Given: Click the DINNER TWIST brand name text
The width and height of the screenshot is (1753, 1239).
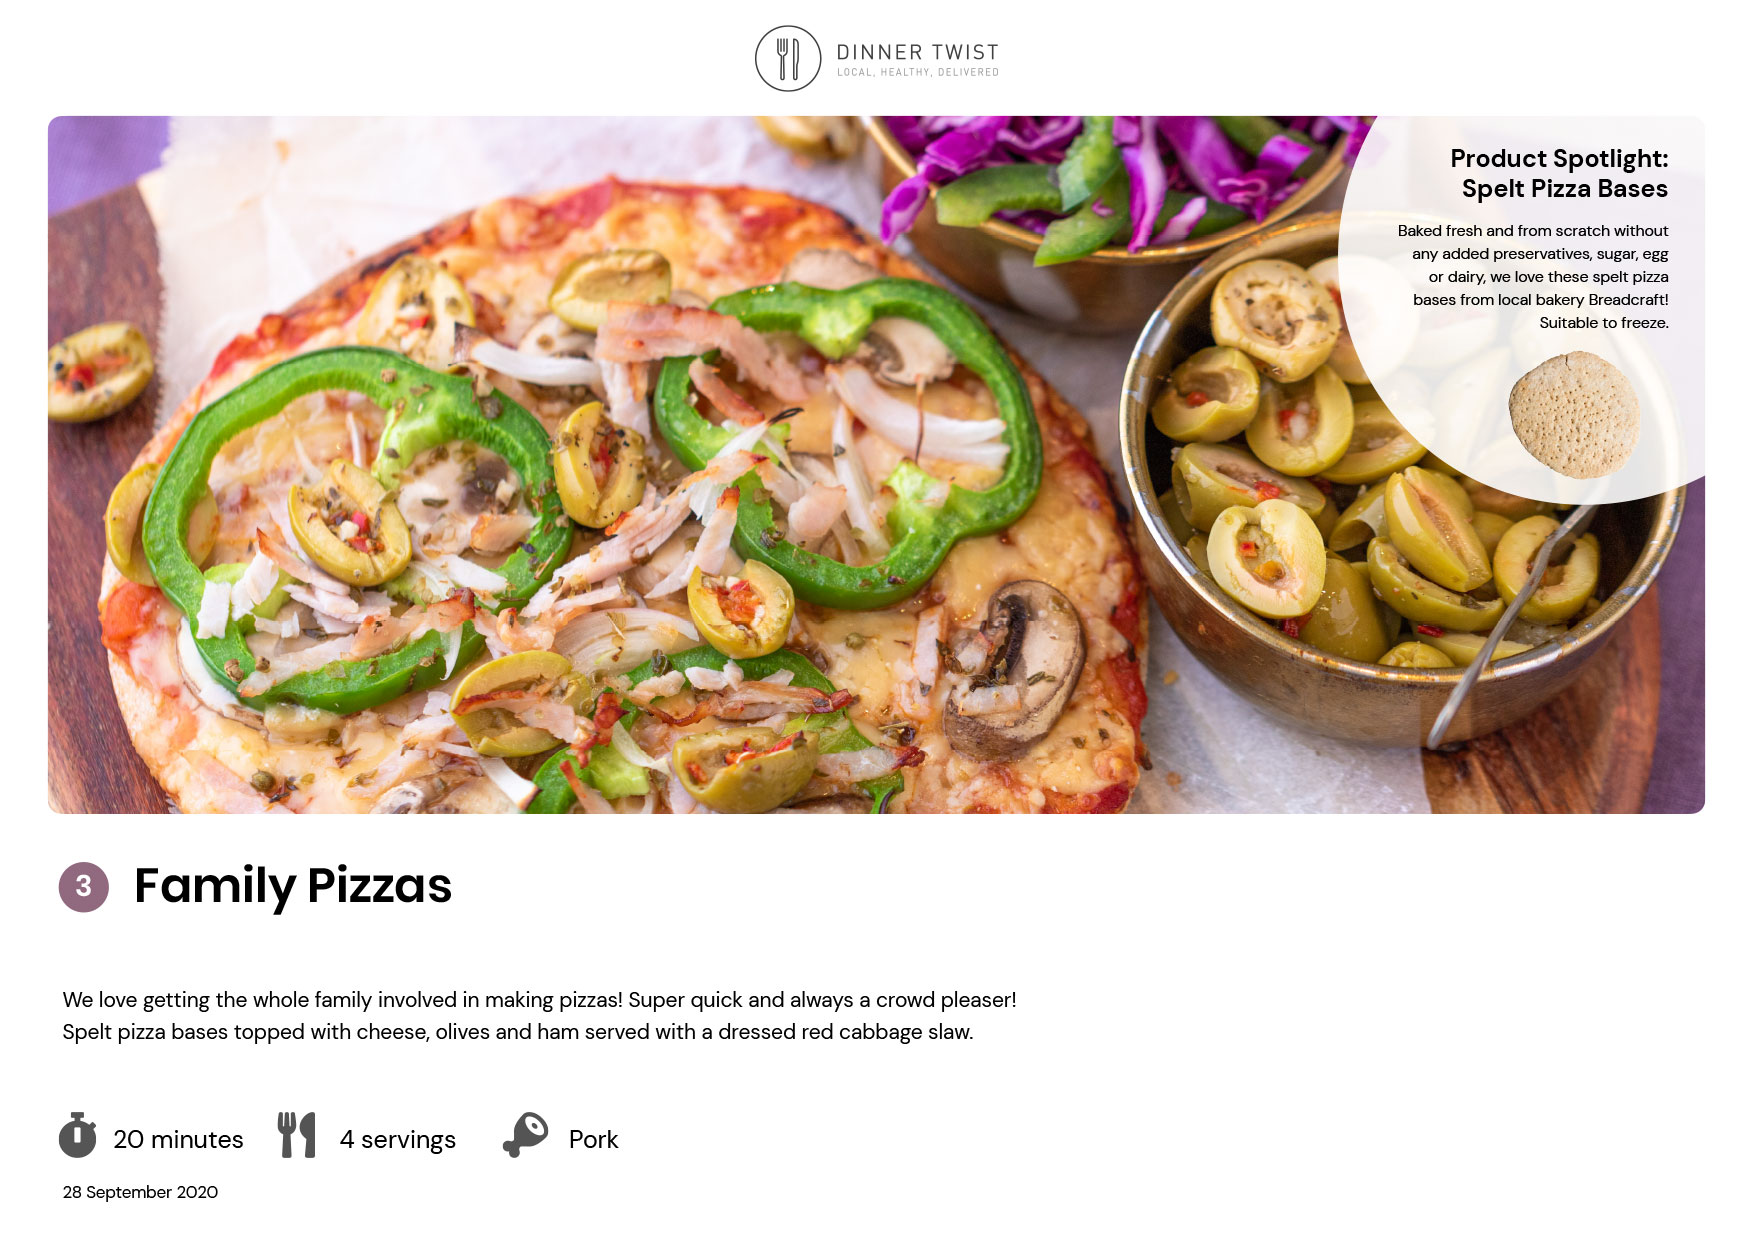Looking at the screenshot, I should [x=917, y=52].
